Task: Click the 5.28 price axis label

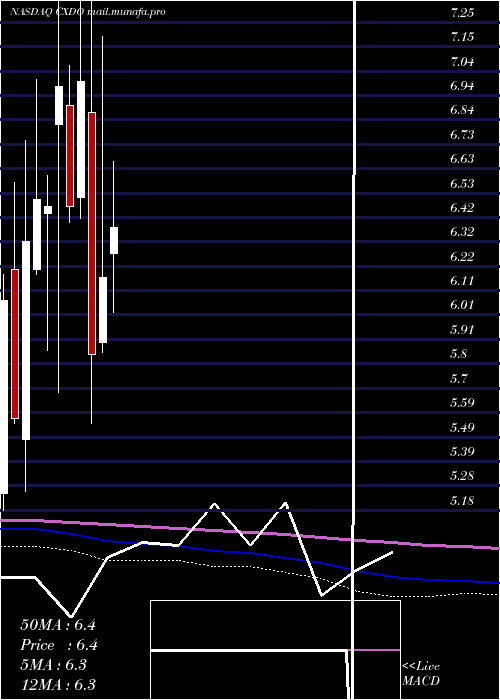Action: 462,476
